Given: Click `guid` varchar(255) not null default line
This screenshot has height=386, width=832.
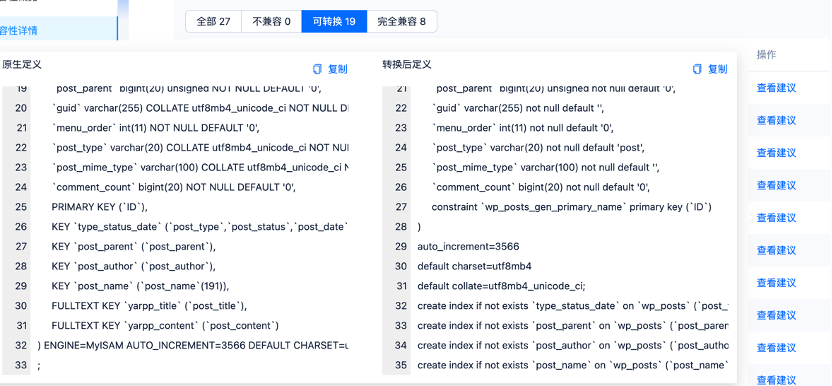Looking at the screenshot, I should click(x=518, y=108).
